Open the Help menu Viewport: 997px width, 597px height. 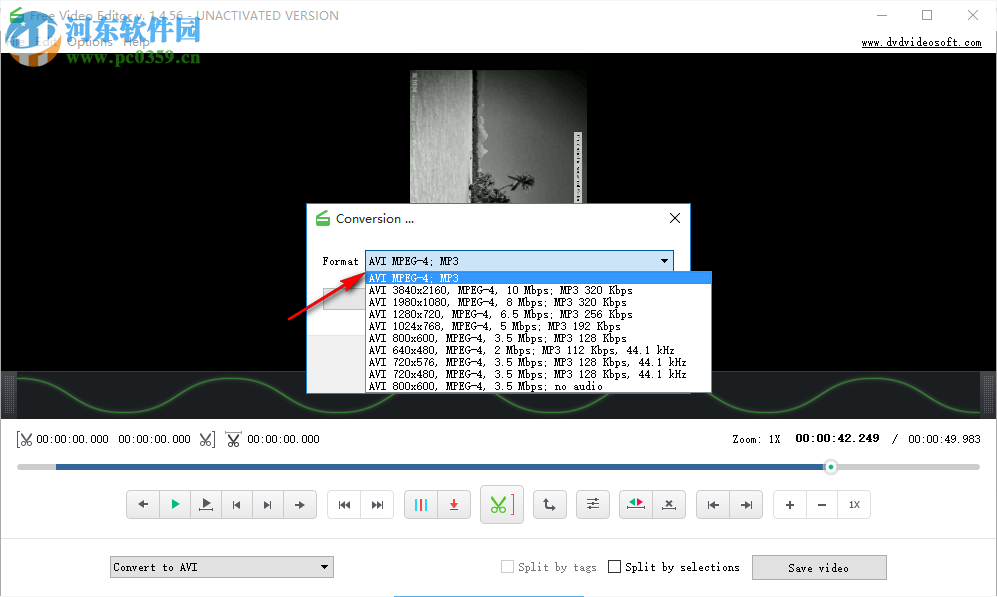click(138, 42)
